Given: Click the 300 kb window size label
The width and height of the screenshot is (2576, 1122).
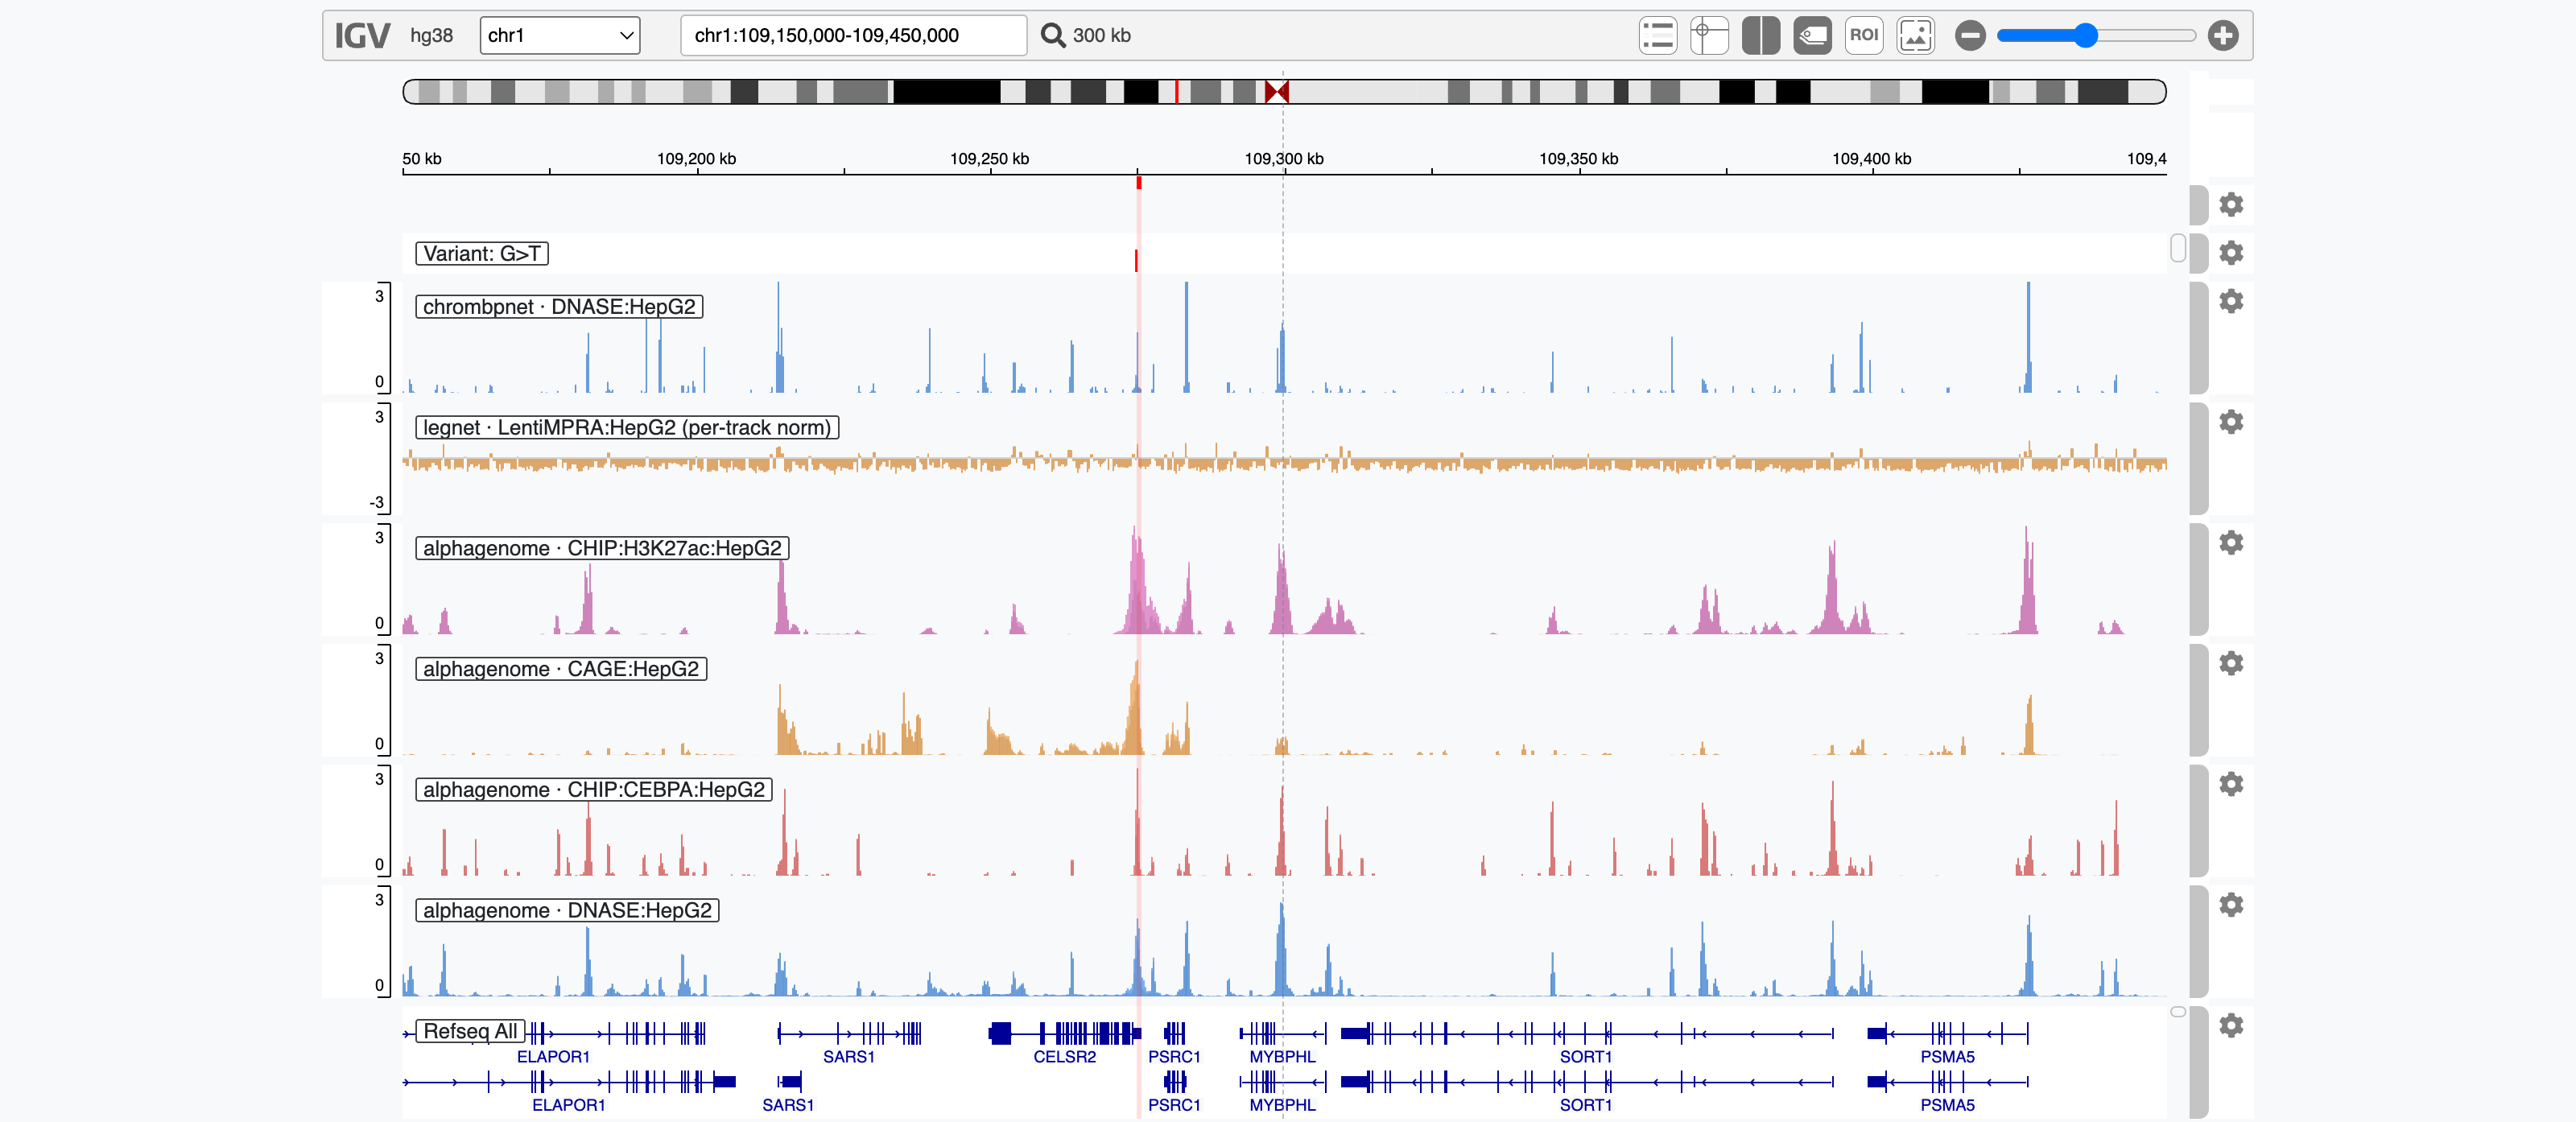Looking at the screenshot, I should (x=1101, y=35).
